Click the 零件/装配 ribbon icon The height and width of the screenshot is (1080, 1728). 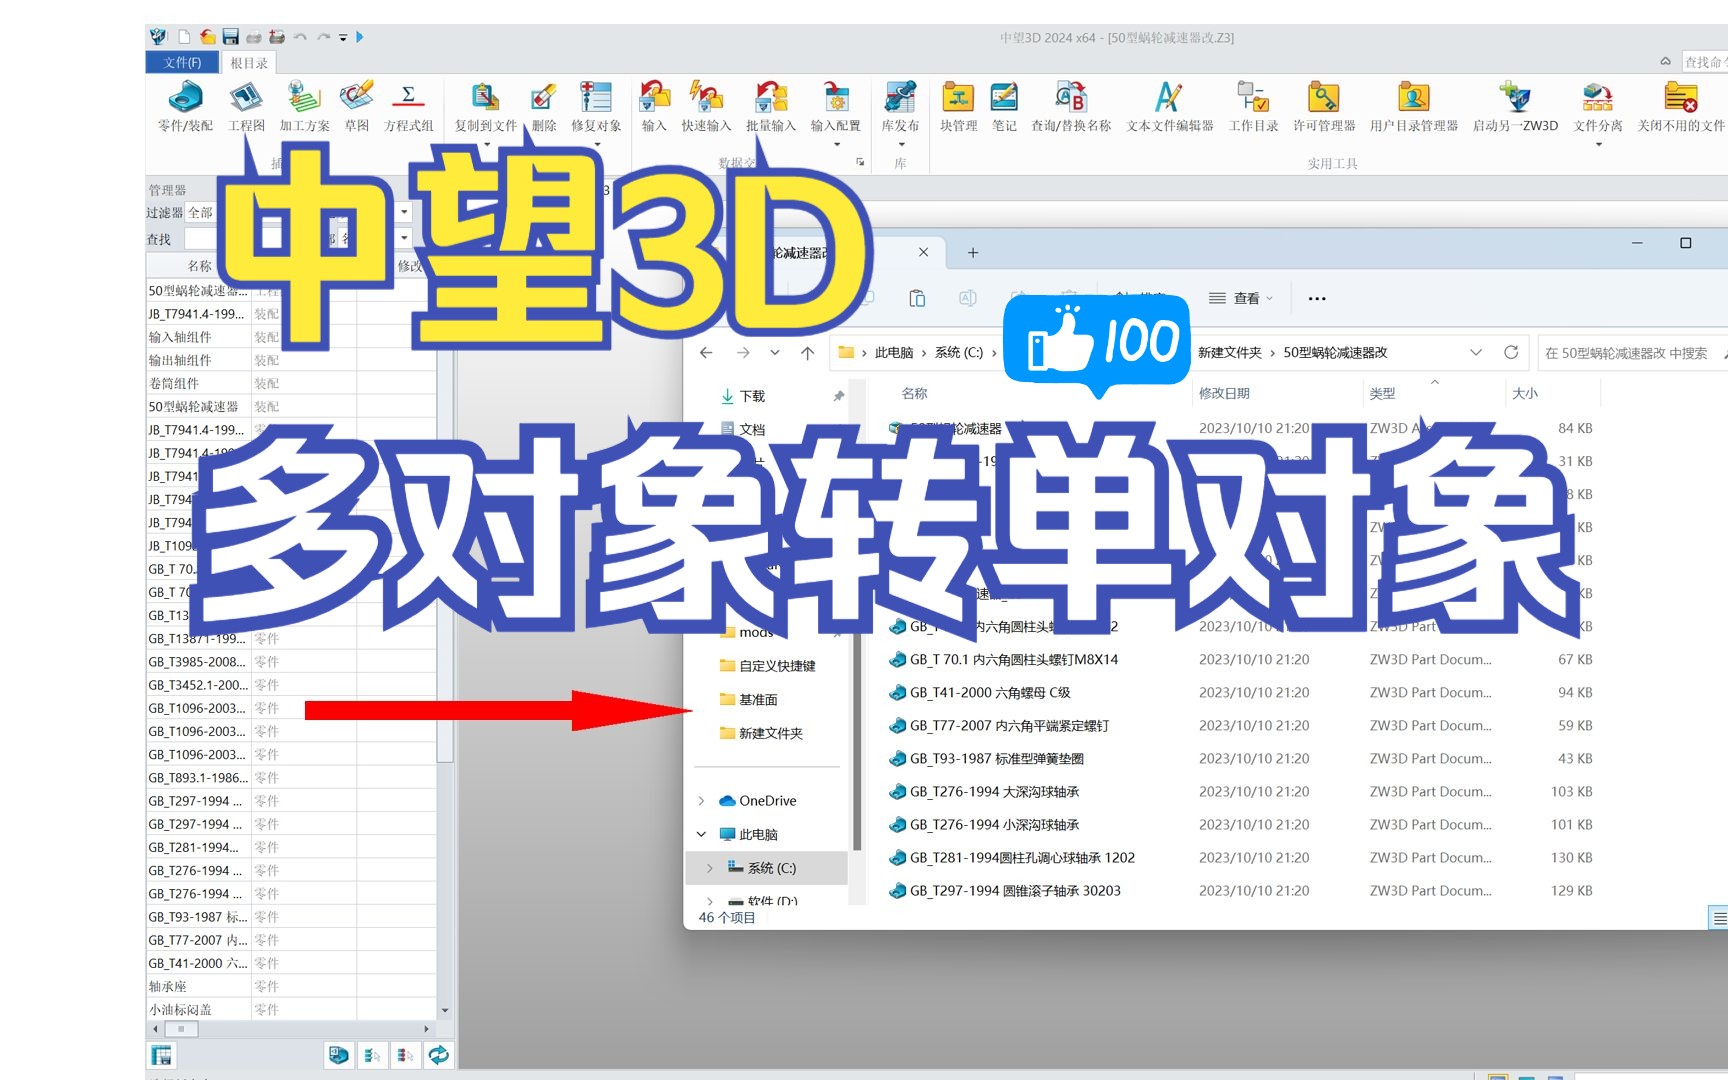186,106
